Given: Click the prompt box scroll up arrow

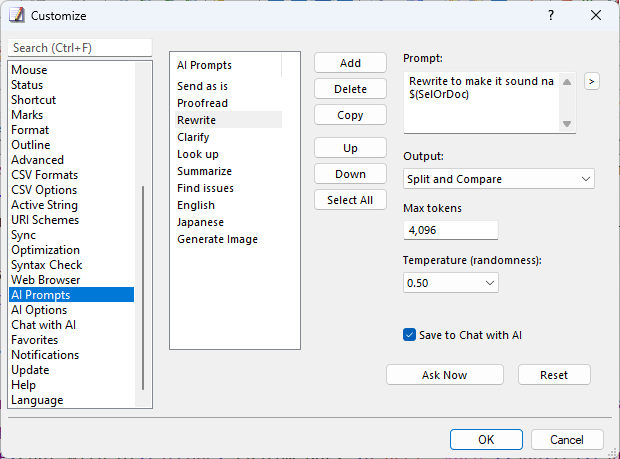Looking at the screenshot, I should [x=567, y=82].
